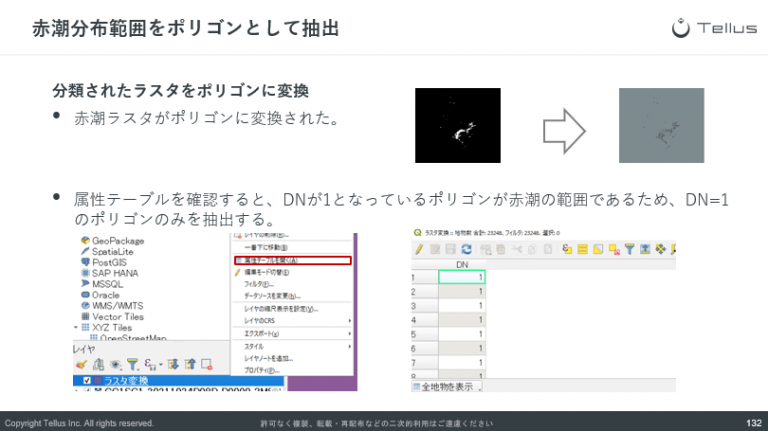The image size is (768, 431).
Task: Click the Vector Tiles grid icon
Action: pos(85,316)
